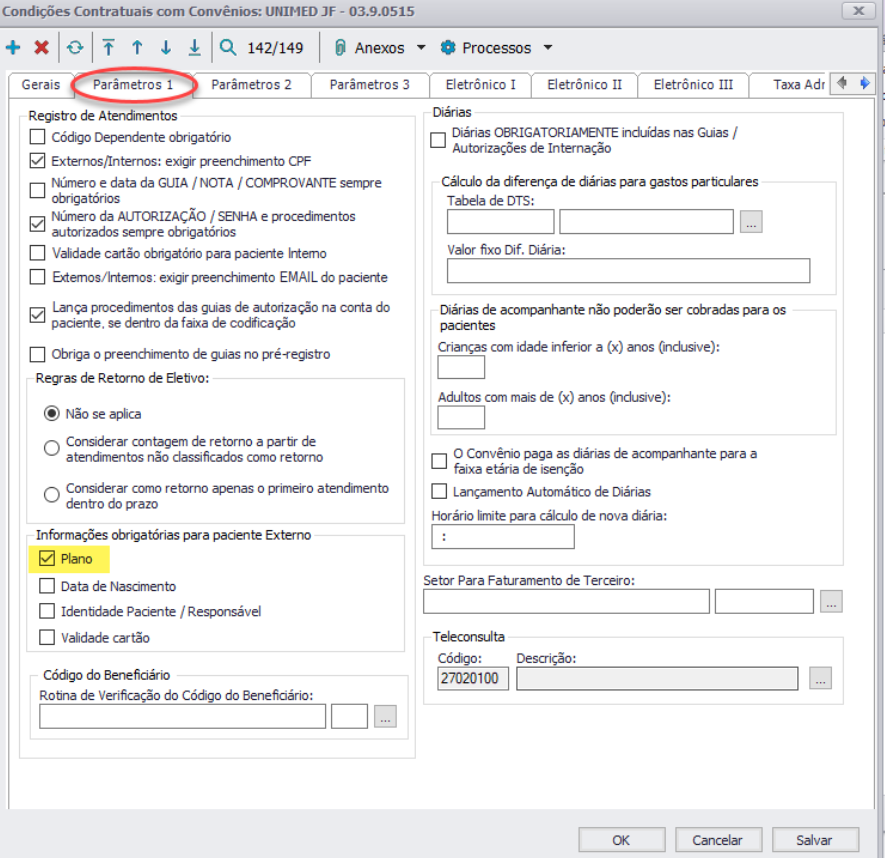Screen dimensions: 885x858
Task: Add a new record with the plus icon
Action: pos(13,47)
